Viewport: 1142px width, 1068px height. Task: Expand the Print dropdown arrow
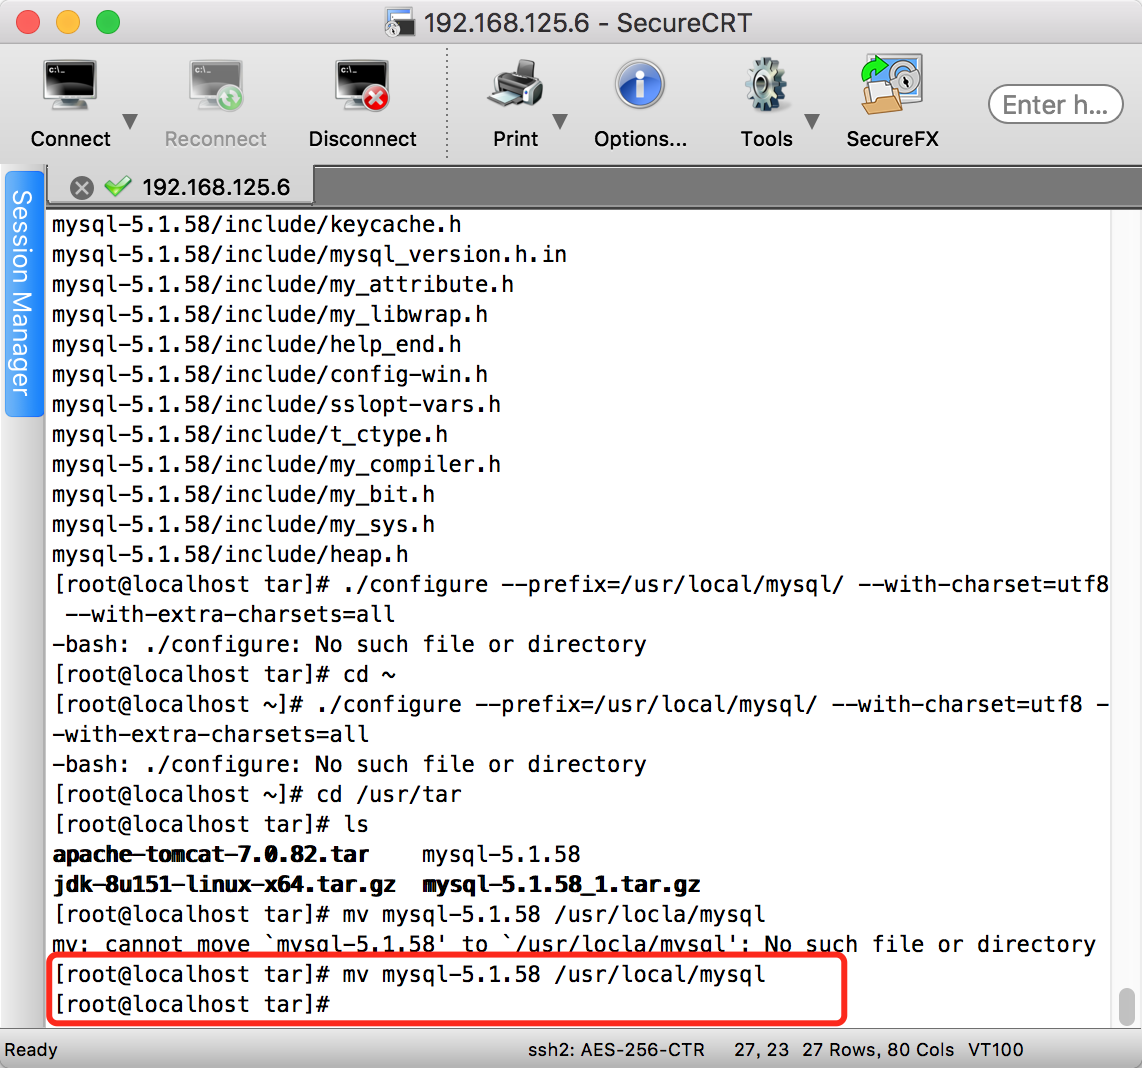click(x=560, y=121)
